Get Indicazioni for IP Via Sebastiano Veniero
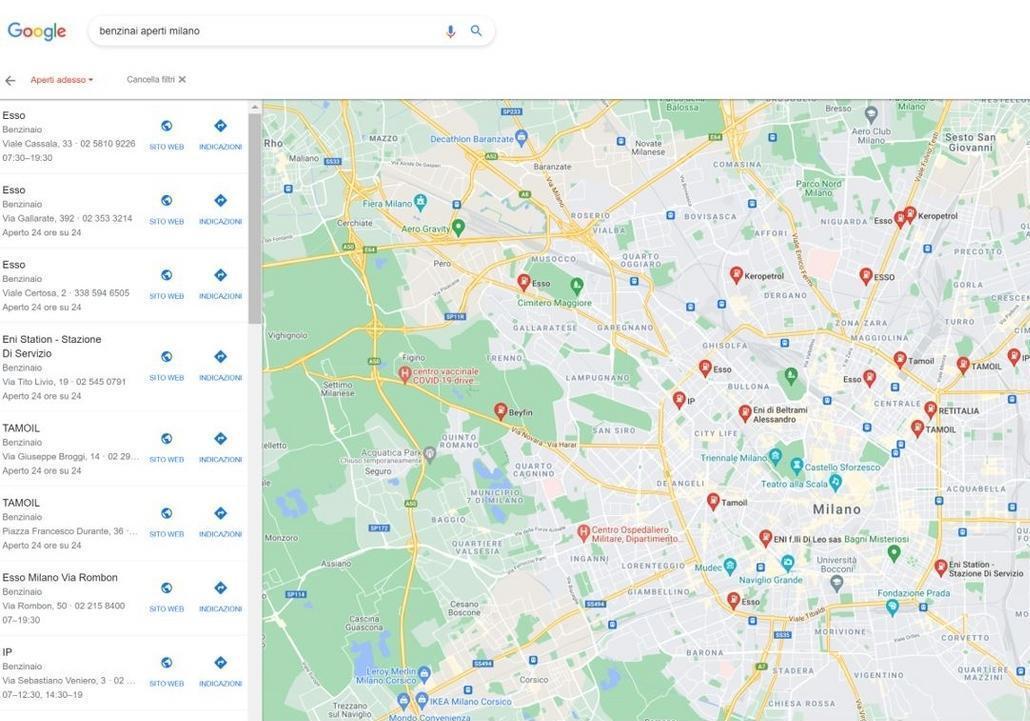1030x721 pixels. (221, 672)
